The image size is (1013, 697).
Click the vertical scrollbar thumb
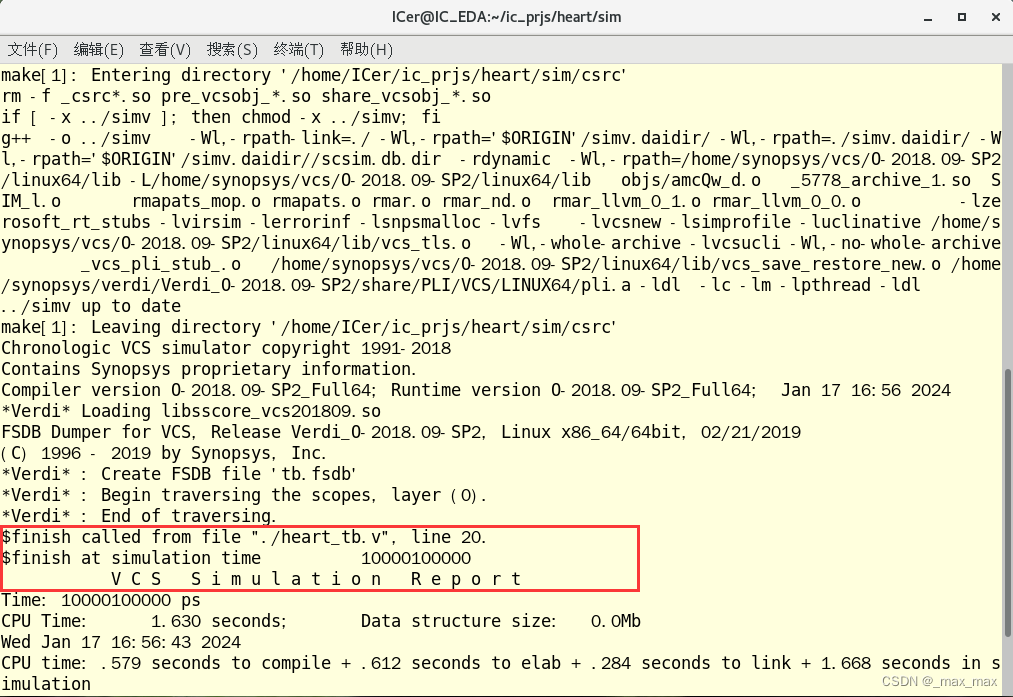tap(1008, 503)
